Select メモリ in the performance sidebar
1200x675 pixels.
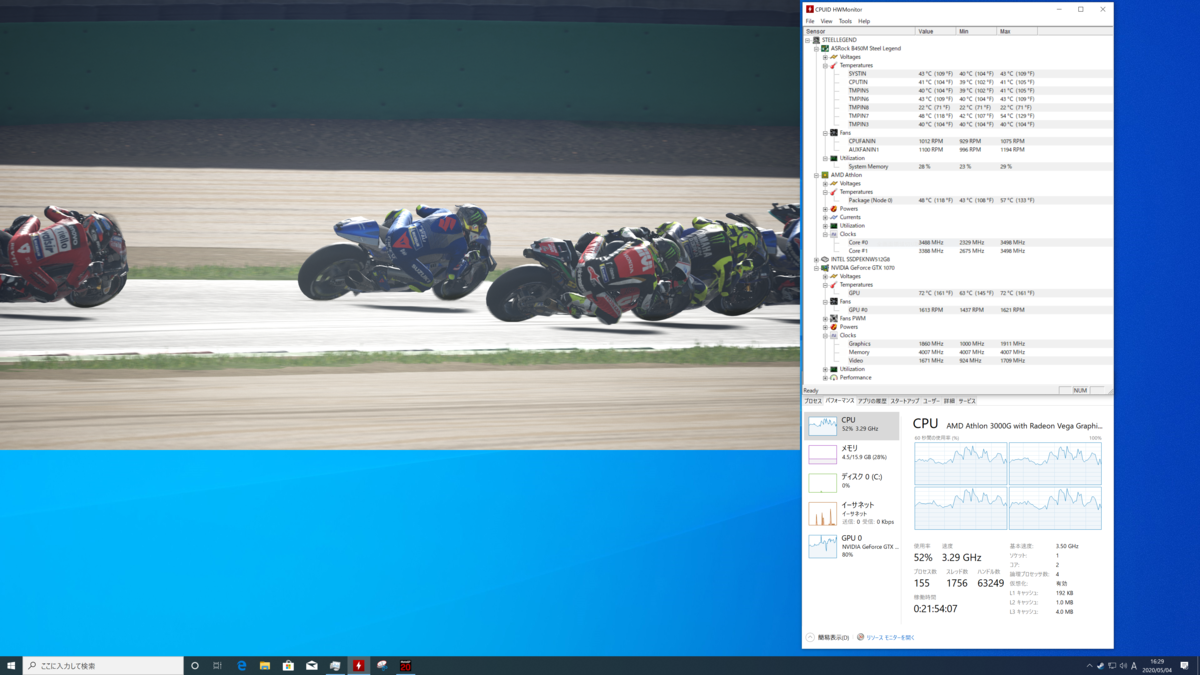852,453
